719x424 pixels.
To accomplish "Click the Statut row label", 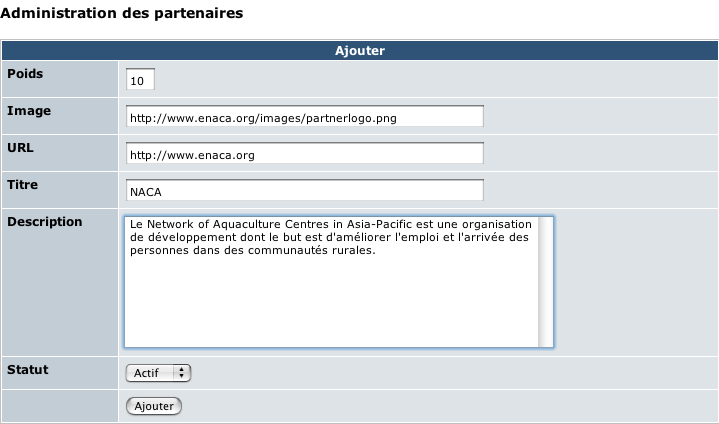I will (28, 369).
